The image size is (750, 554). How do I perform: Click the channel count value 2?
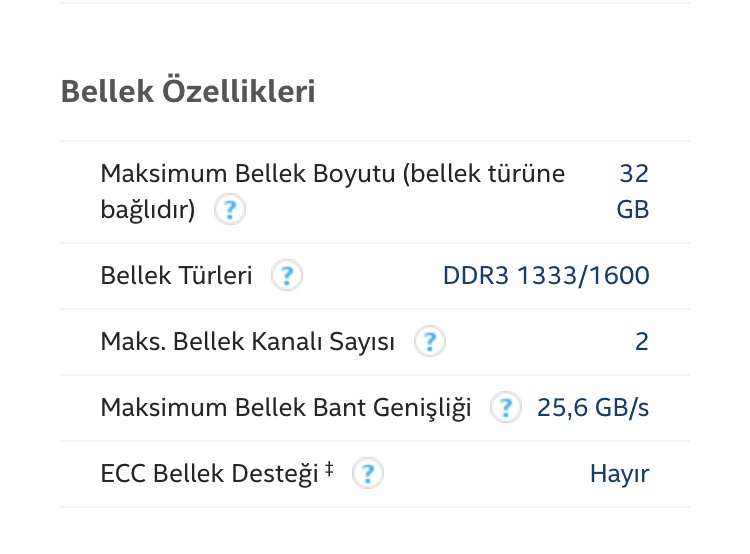(642, 342)
